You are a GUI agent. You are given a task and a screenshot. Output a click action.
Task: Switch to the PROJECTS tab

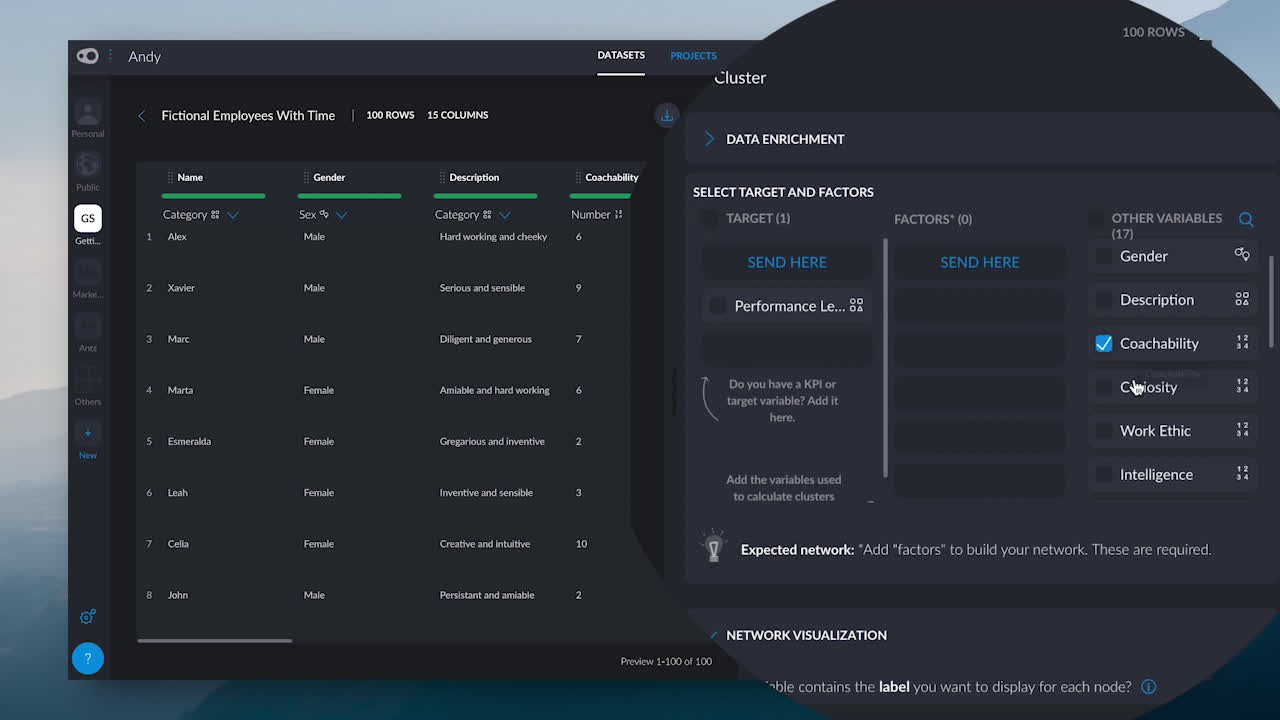coord(693,56)
